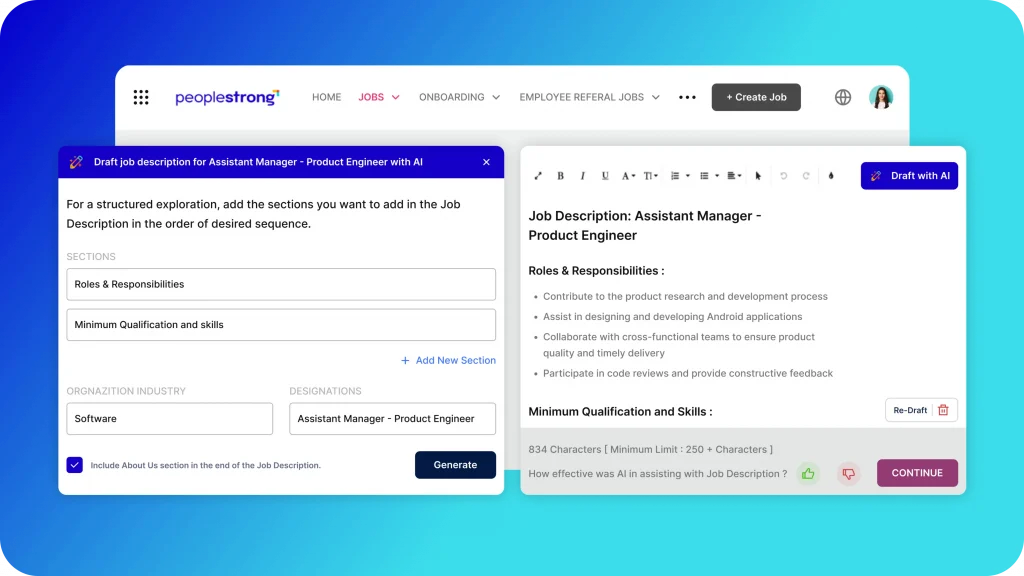Toggle italic formatting in the editor
Viewport: 1024px width, 576px height.
pos(582,176)
